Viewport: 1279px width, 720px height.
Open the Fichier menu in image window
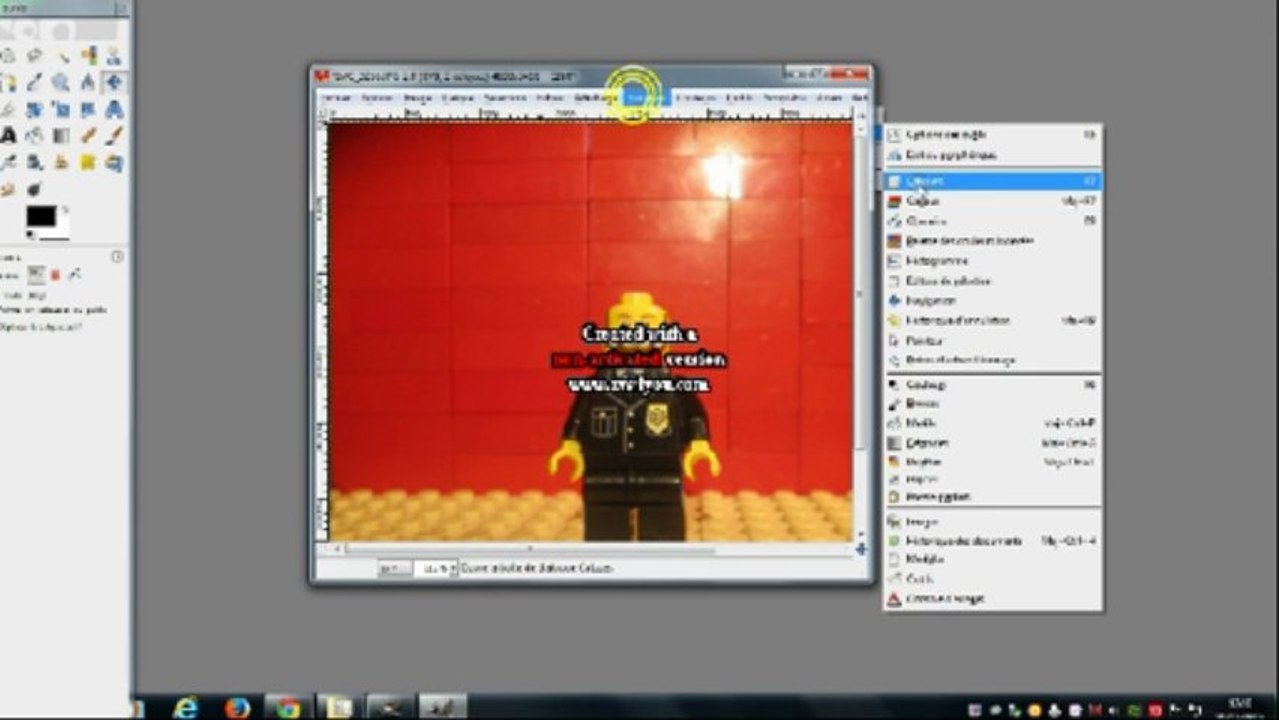[x=336, y=97]
